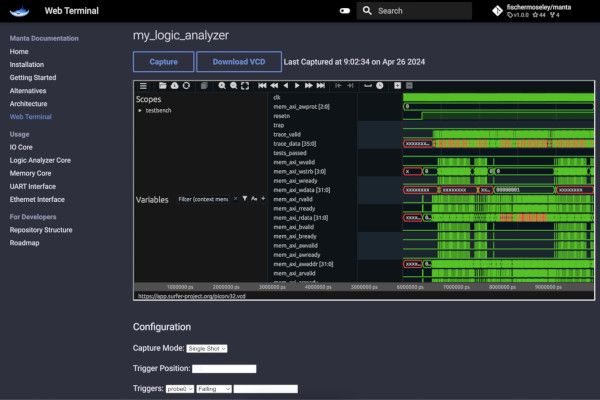This screenshot has width=600, height=400.
Task: Click the Trigger Position input field
Action: click(x=224, y=368)
